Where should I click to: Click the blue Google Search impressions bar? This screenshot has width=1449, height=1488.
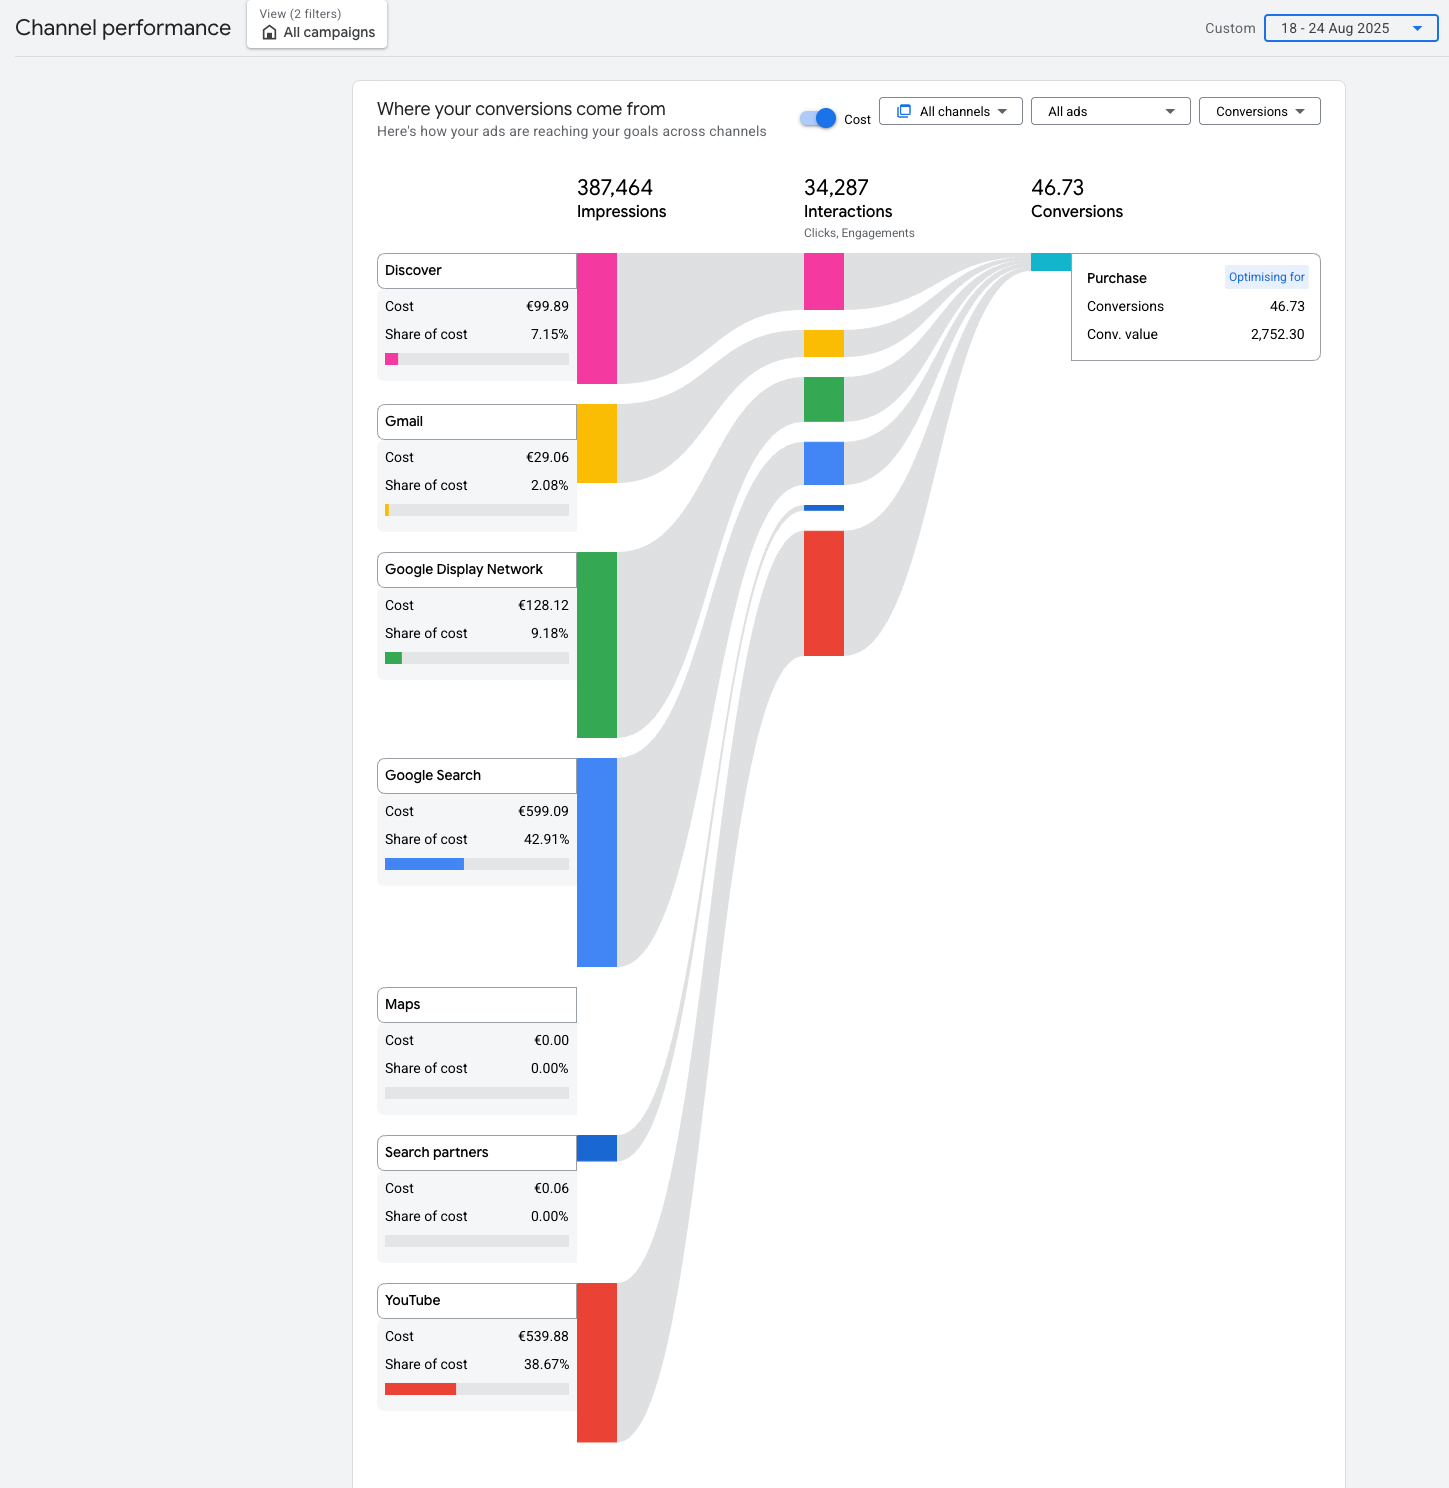597,862
